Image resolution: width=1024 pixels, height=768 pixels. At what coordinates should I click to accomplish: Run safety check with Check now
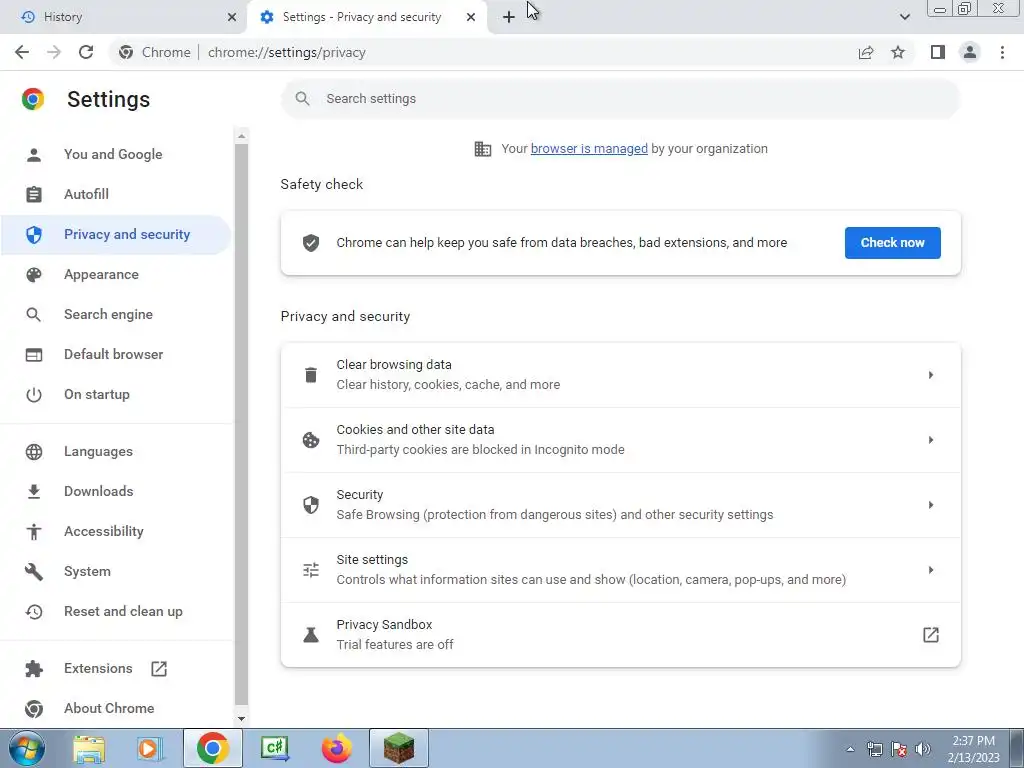[892, 243]
